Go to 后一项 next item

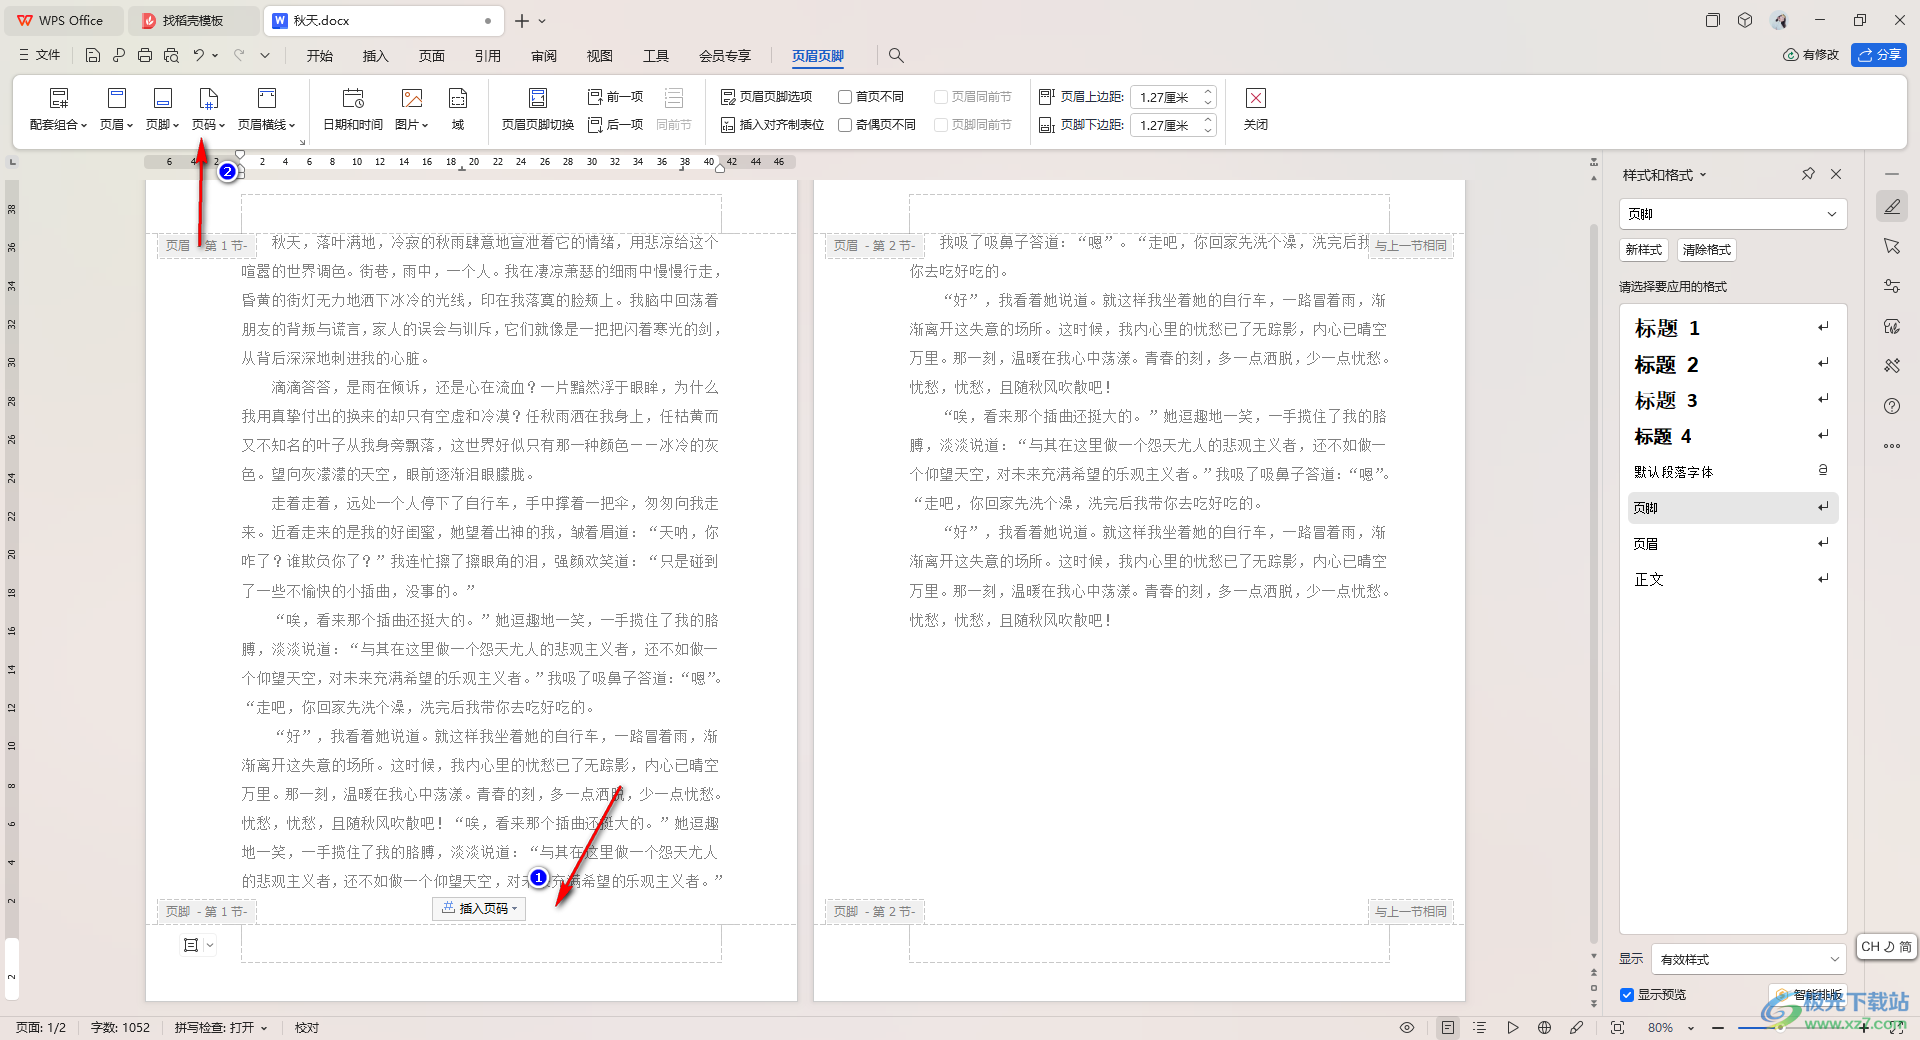(616, 125)
